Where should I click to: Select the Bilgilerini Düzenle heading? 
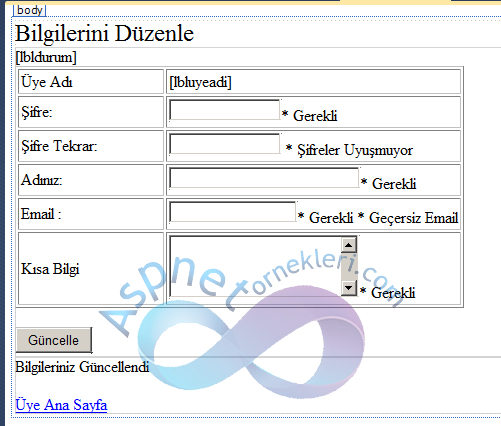(104, 33)
